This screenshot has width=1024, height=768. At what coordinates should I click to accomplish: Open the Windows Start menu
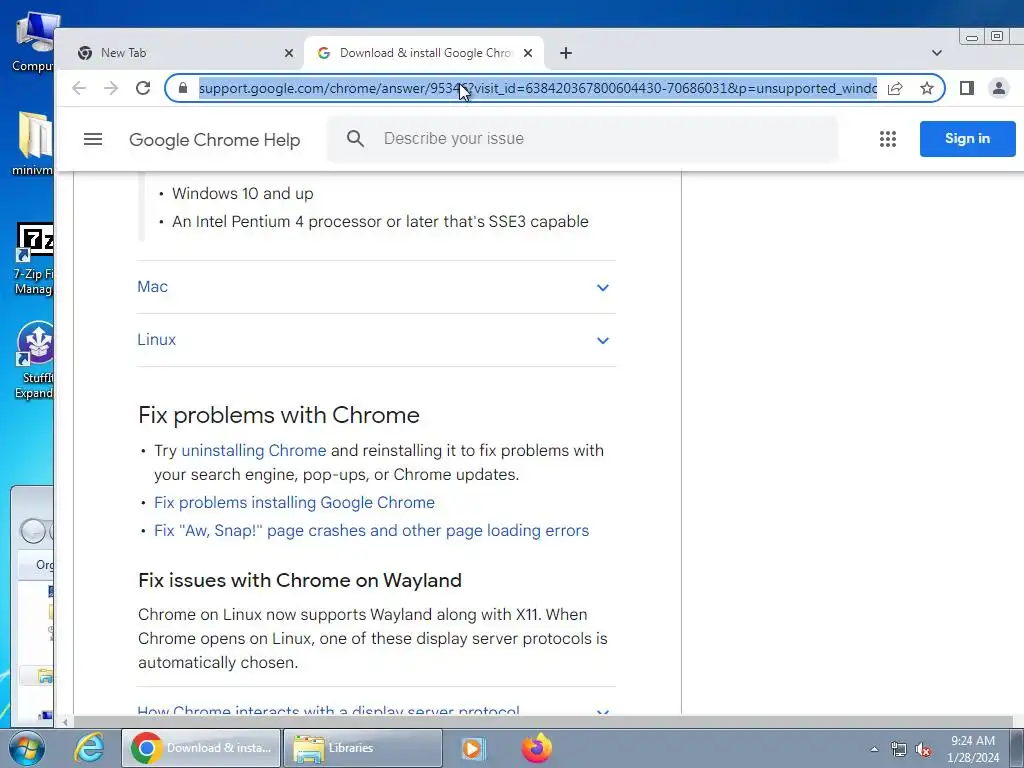pyautogui.click(x=26, y=748)
